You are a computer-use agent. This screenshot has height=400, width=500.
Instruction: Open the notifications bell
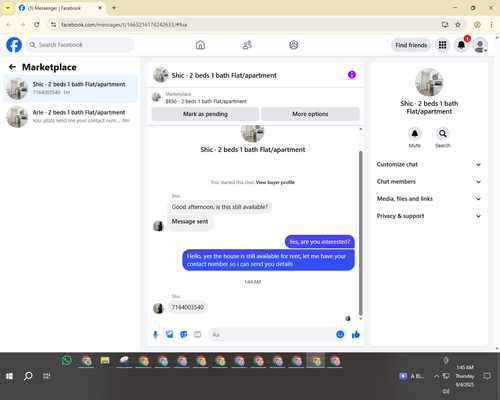point(461,45)
